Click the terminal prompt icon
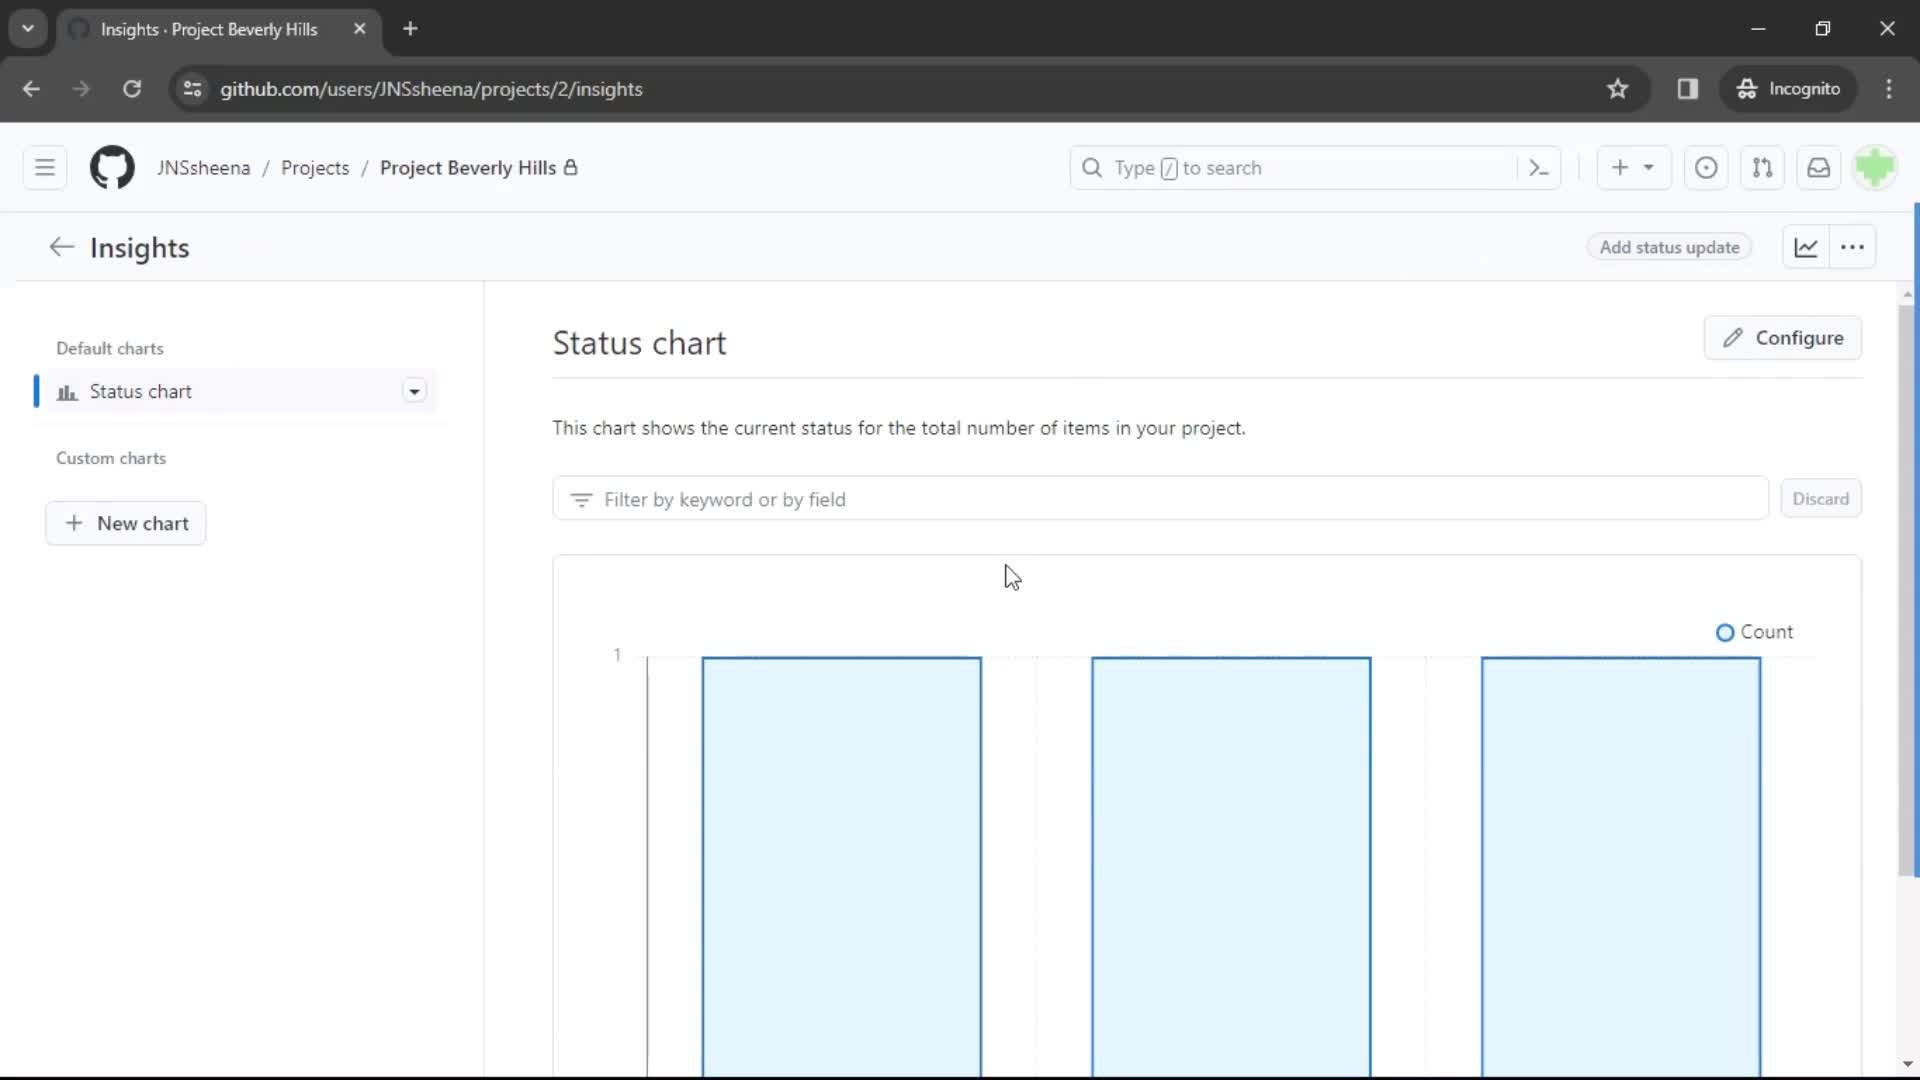Screen dimensions: 1920x1080 click(x=1538, y=167)
